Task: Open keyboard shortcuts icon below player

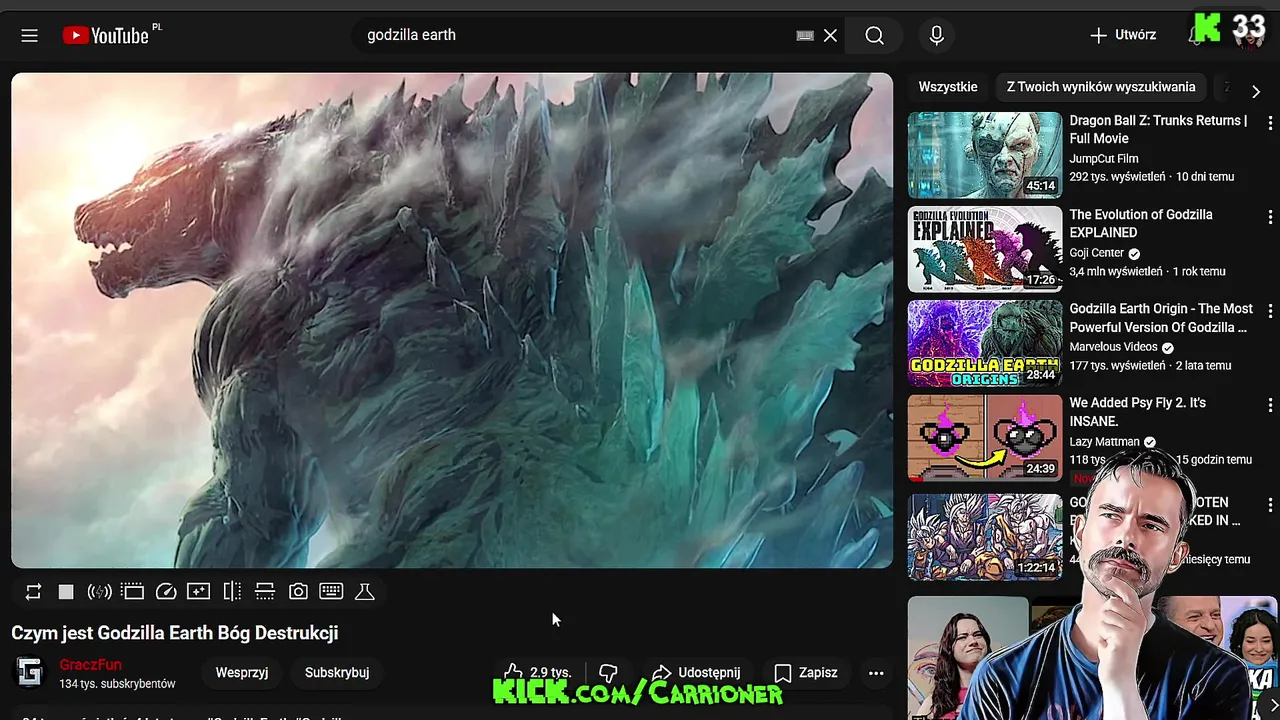Action: (x=331, y=592)
